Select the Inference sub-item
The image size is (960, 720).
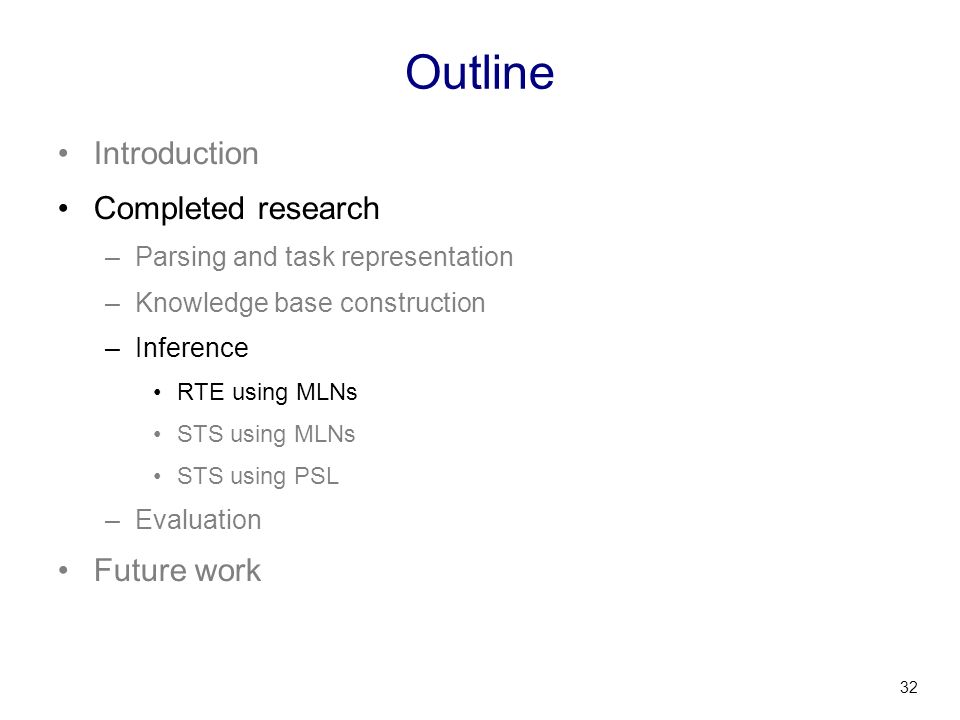point(192,348)
